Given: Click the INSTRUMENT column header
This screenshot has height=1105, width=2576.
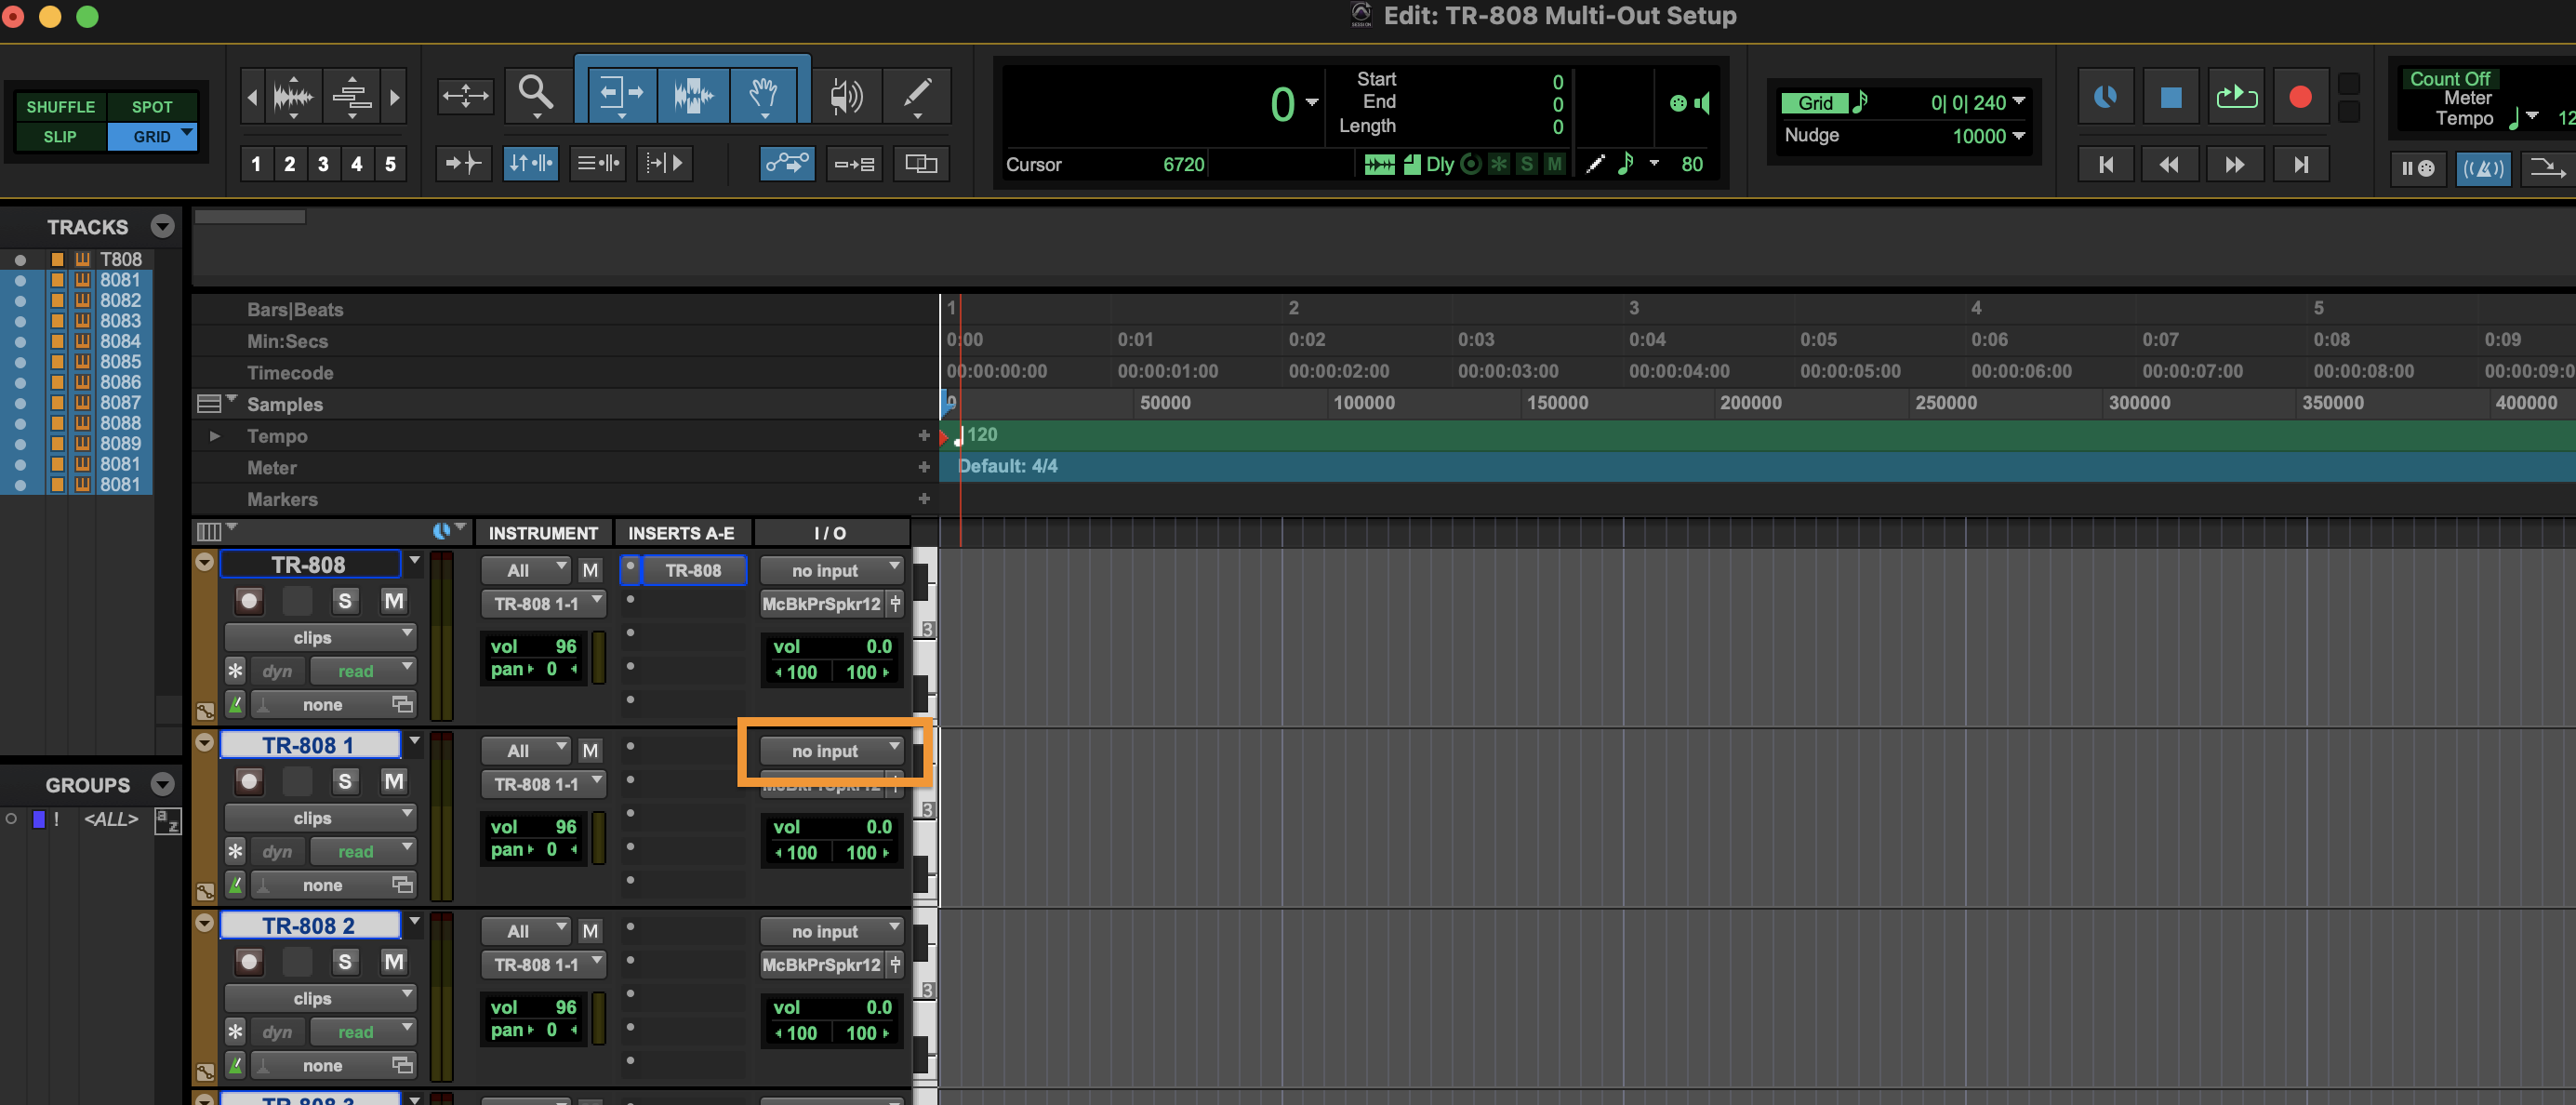Looking at the screenshot, I should (x=543, y=533).
